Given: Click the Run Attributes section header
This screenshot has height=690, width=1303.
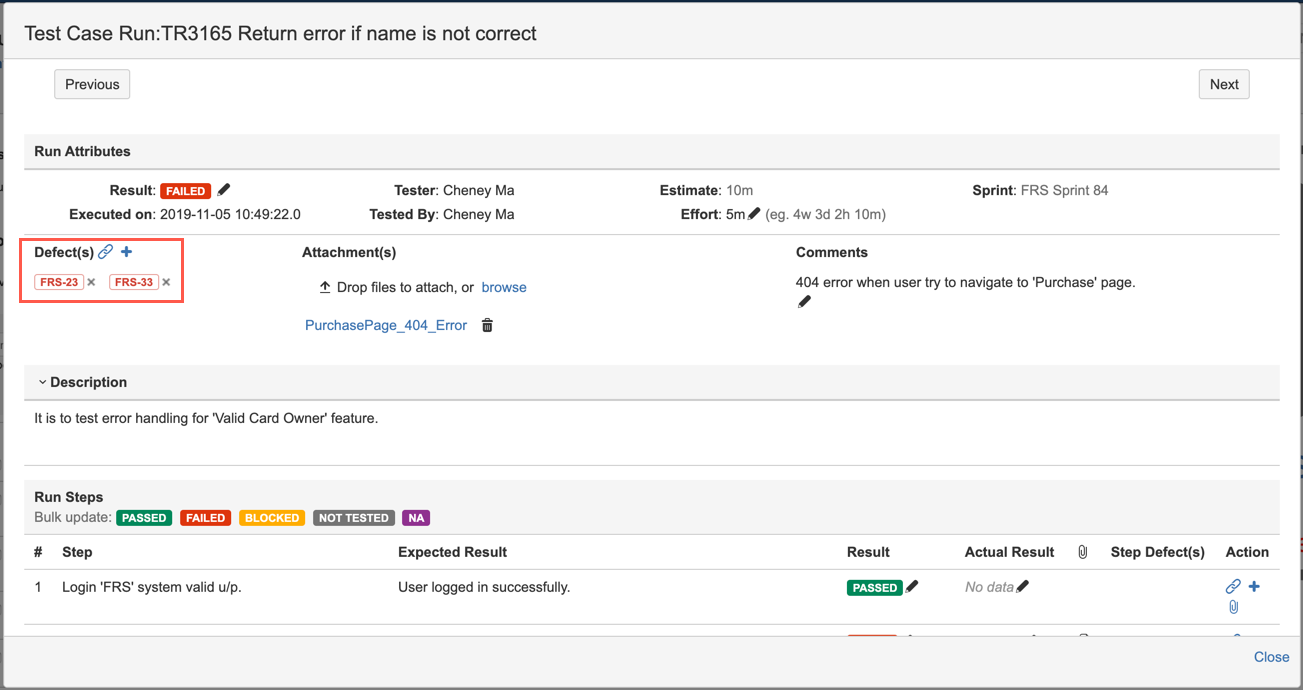Looking at the screenshot, I should click(x=82, y=151).
